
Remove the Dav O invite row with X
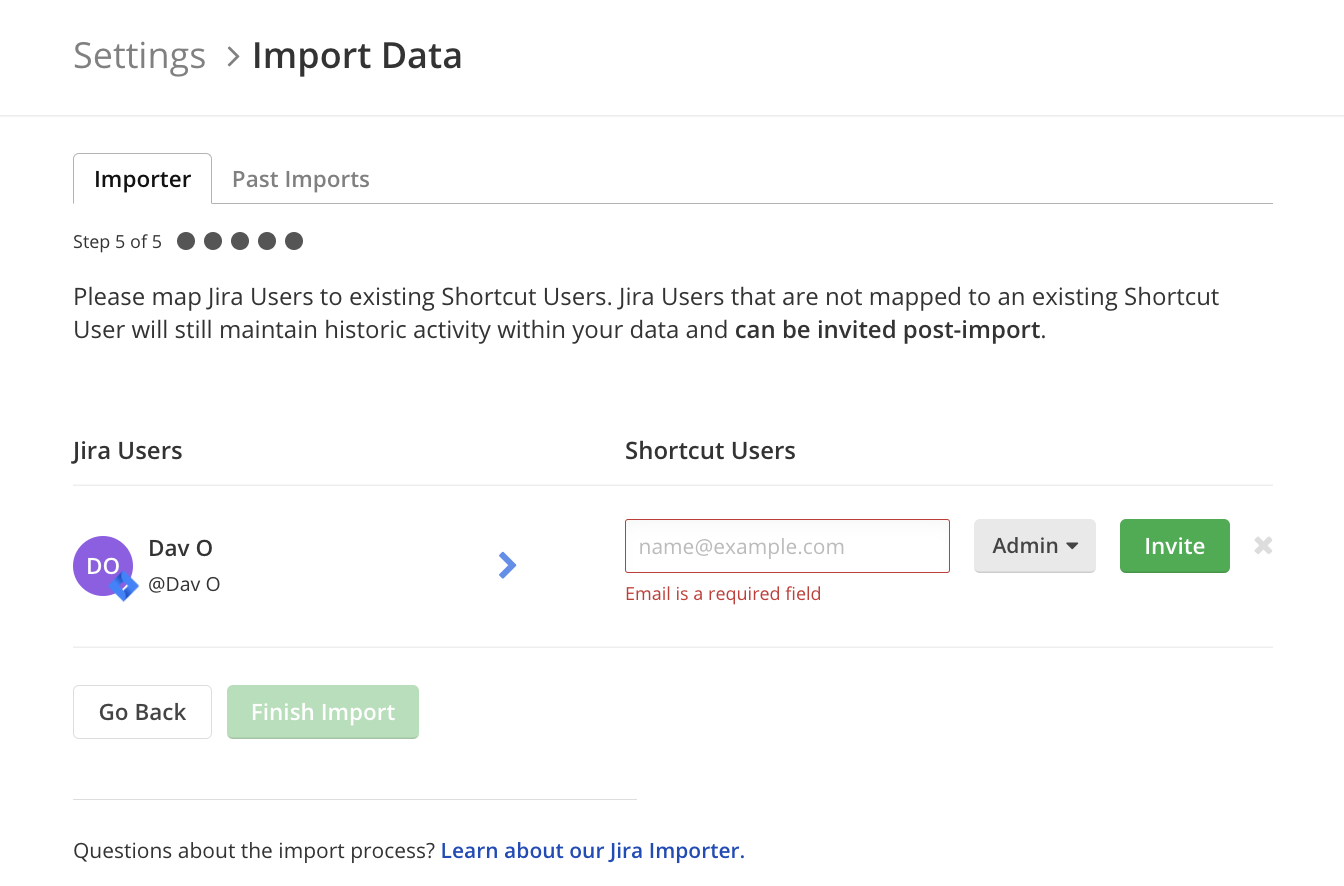[1263, 545]
